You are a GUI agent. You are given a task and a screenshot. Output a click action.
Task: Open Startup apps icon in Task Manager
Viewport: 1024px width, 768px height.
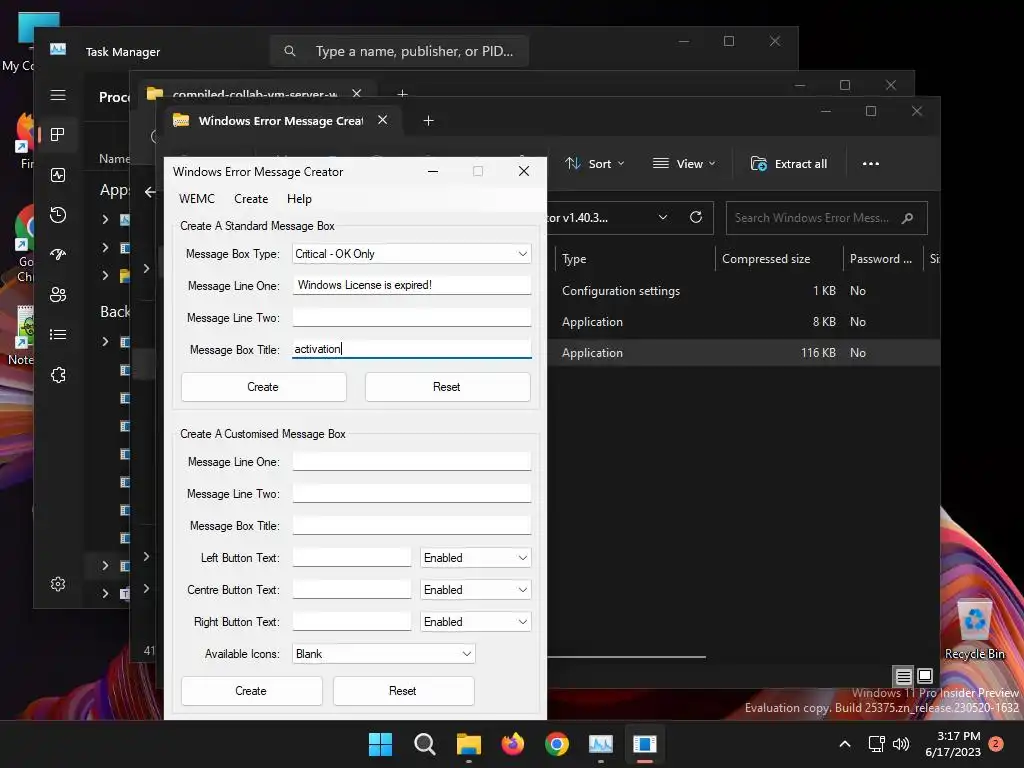tap(58, 255)
